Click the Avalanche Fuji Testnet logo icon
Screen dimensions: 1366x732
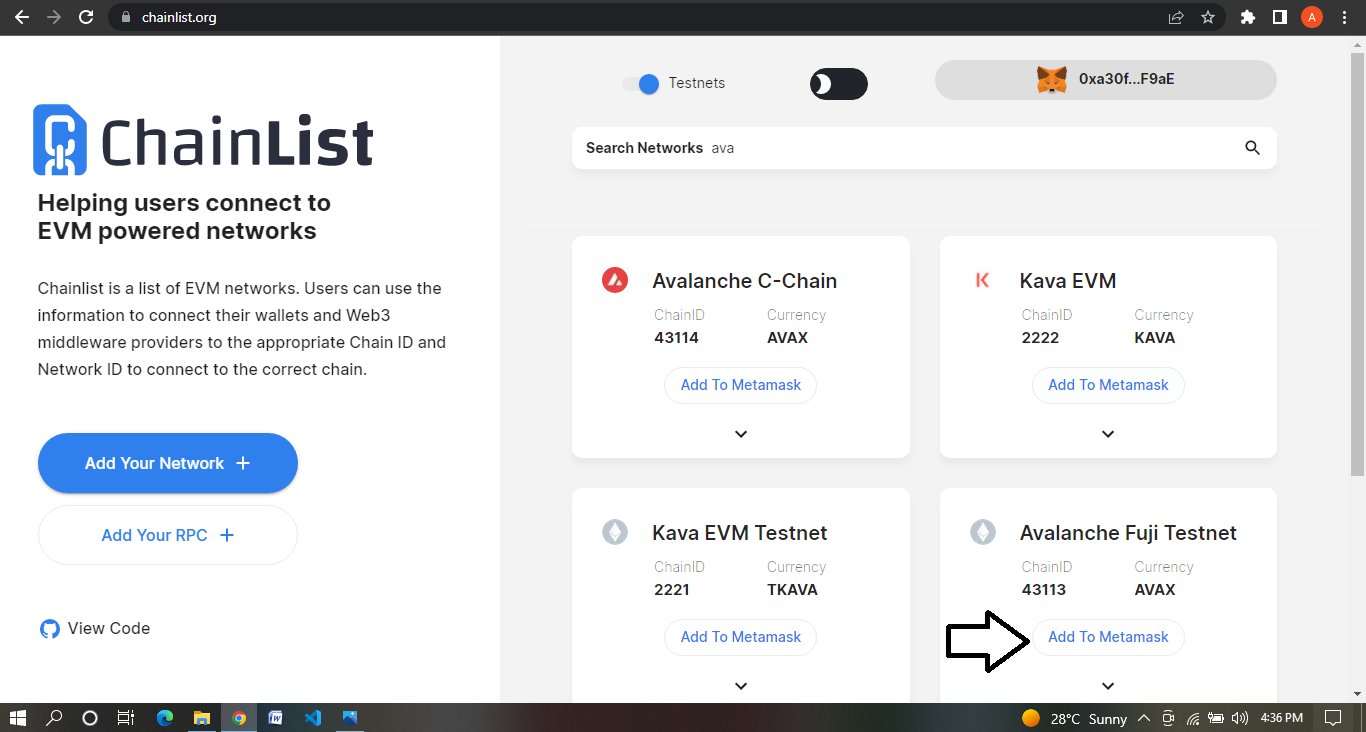click(x=982, y=533)
